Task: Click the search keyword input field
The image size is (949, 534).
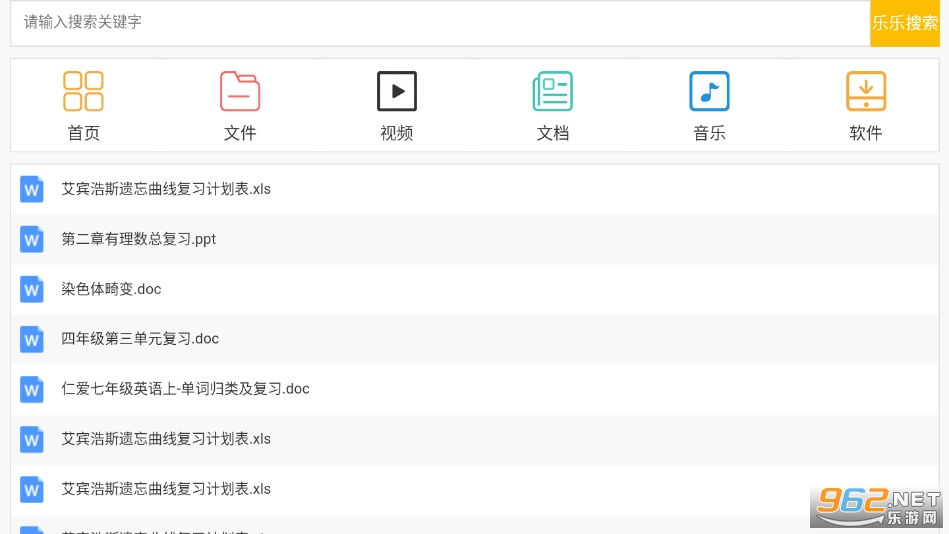Action: point(440,22)
